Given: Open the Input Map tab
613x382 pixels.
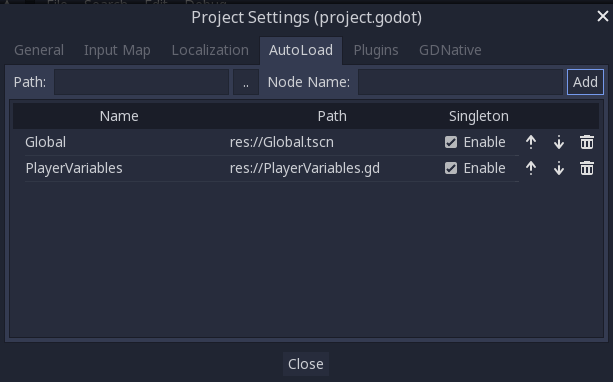Looking at the screenshot, I should (x=117, y=50).
